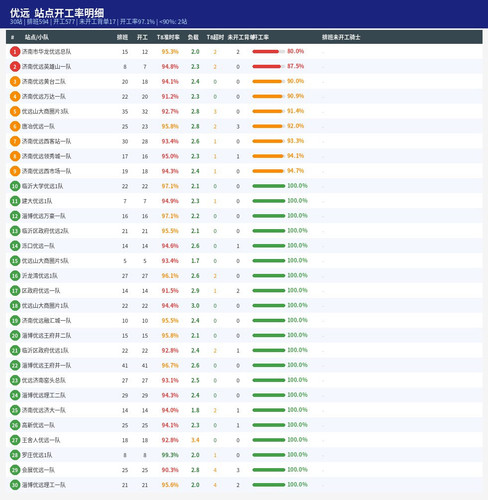The image size is (488, 500).
Task: Click the 罗庄优远1队 station name
Action: [x=37, y=455]
